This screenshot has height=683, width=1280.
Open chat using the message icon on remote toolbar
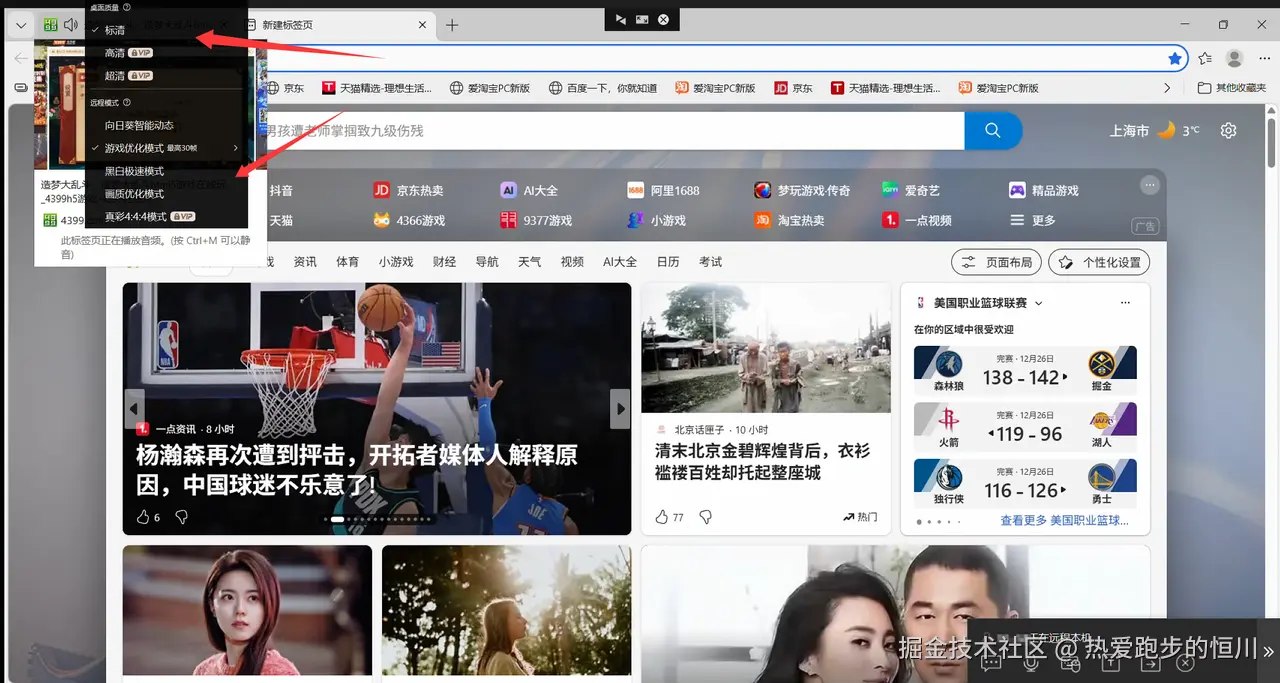(990, 663)
